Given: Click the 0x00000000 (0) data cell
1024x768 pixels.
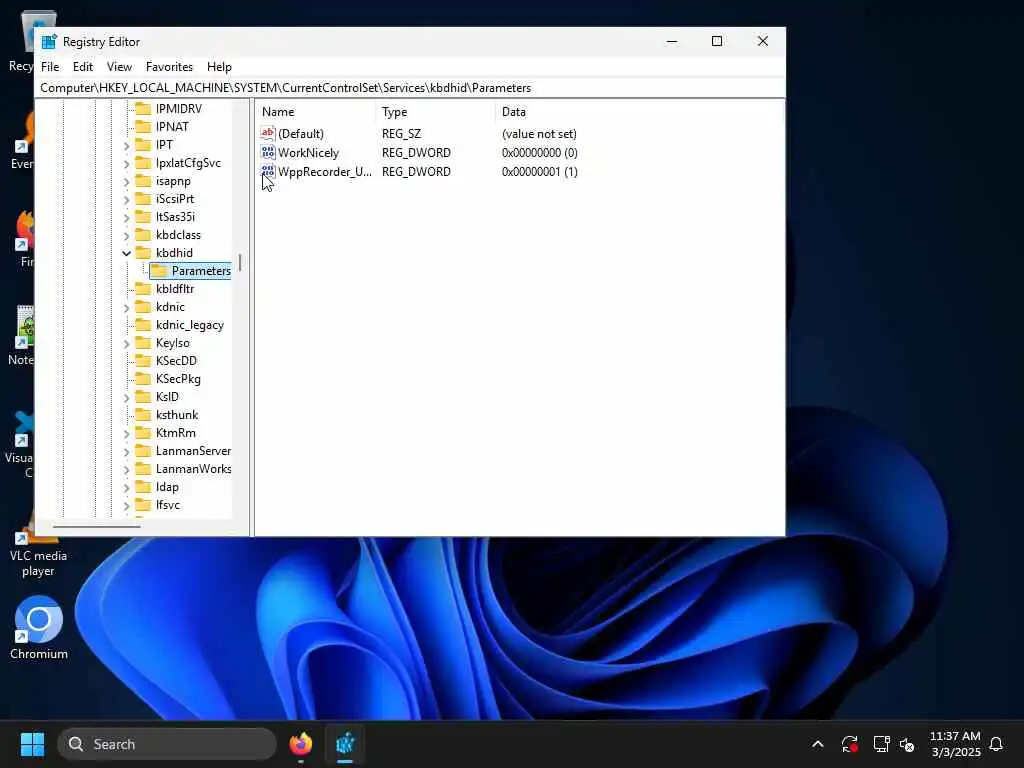Looking at the screenshot, I should (x=539, y=153).
